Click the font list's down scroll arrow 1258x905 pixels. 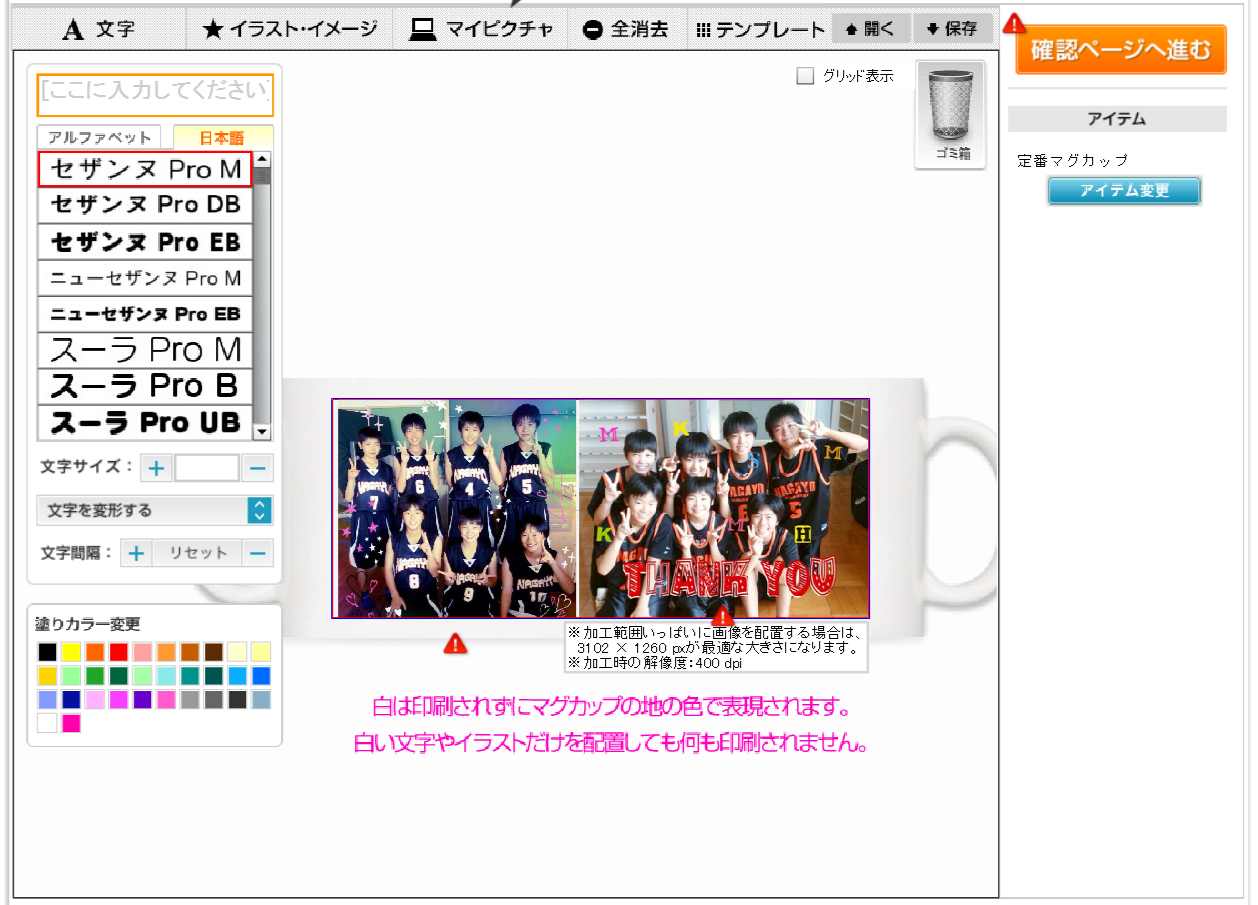262,432
